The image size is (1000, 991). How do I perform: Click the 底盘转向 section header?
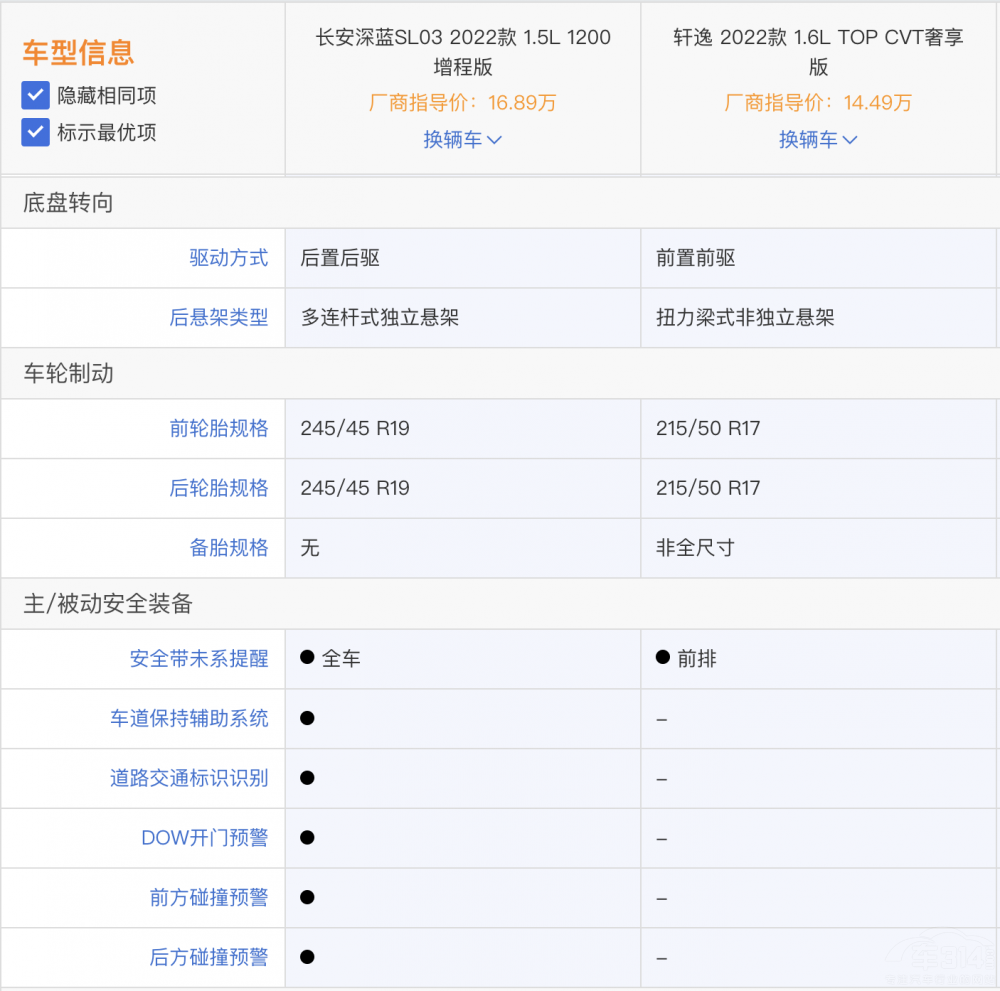coord(68,203)
